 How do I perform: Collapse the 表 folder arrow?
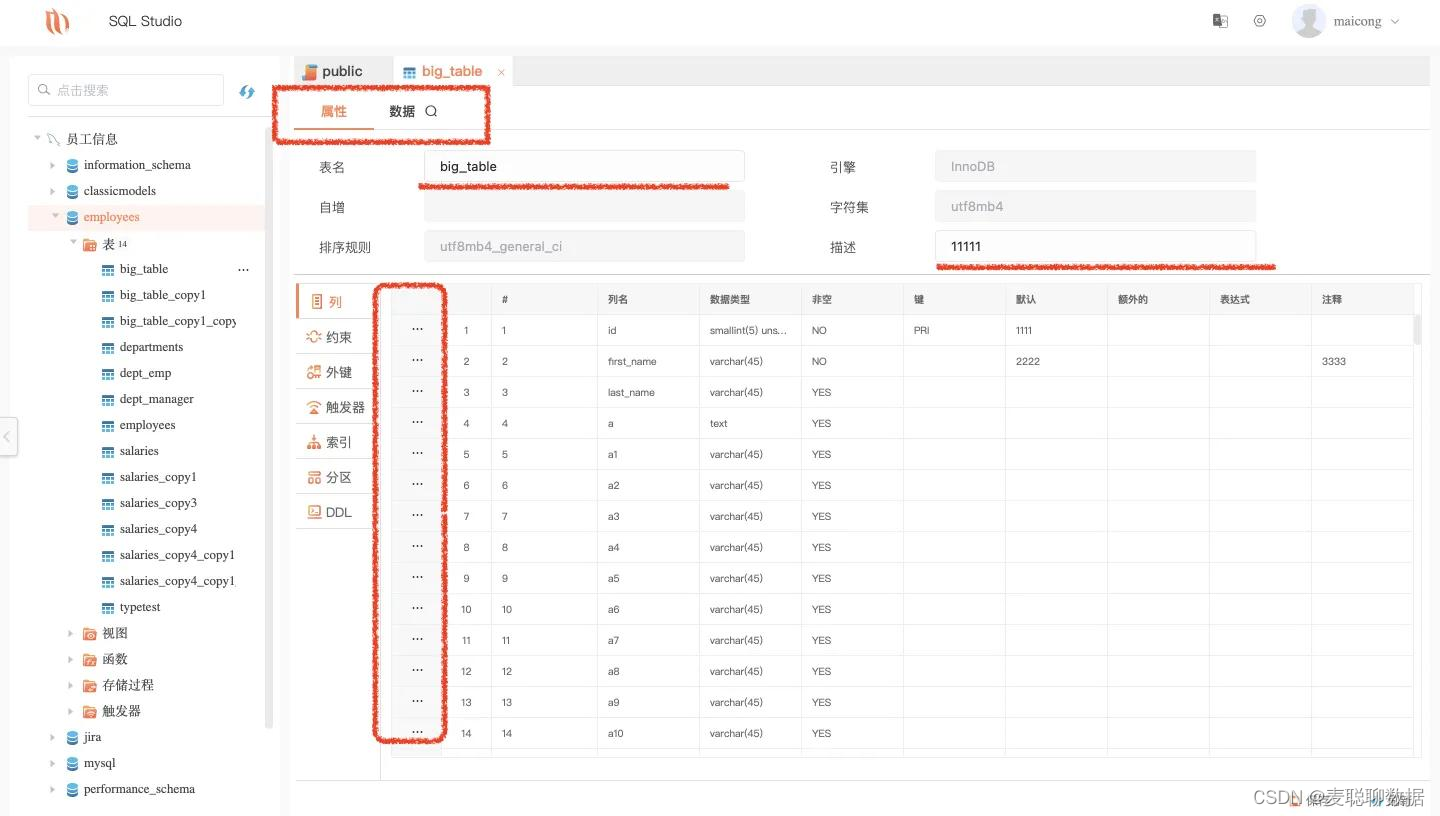click(73, 242)
